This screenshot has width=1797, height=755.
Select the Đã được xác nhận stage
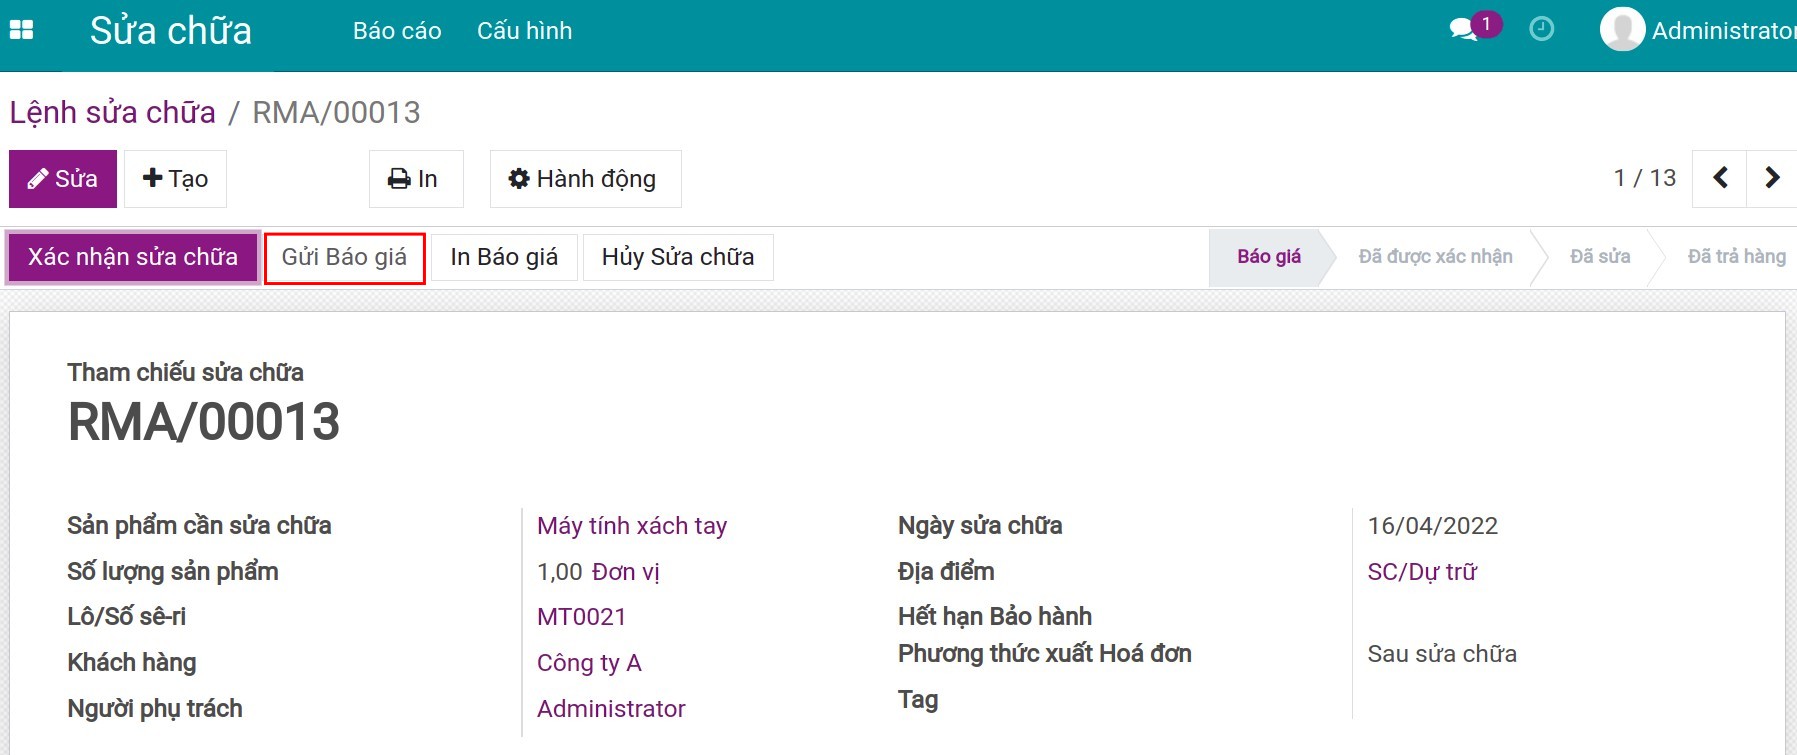[1435, 257]
